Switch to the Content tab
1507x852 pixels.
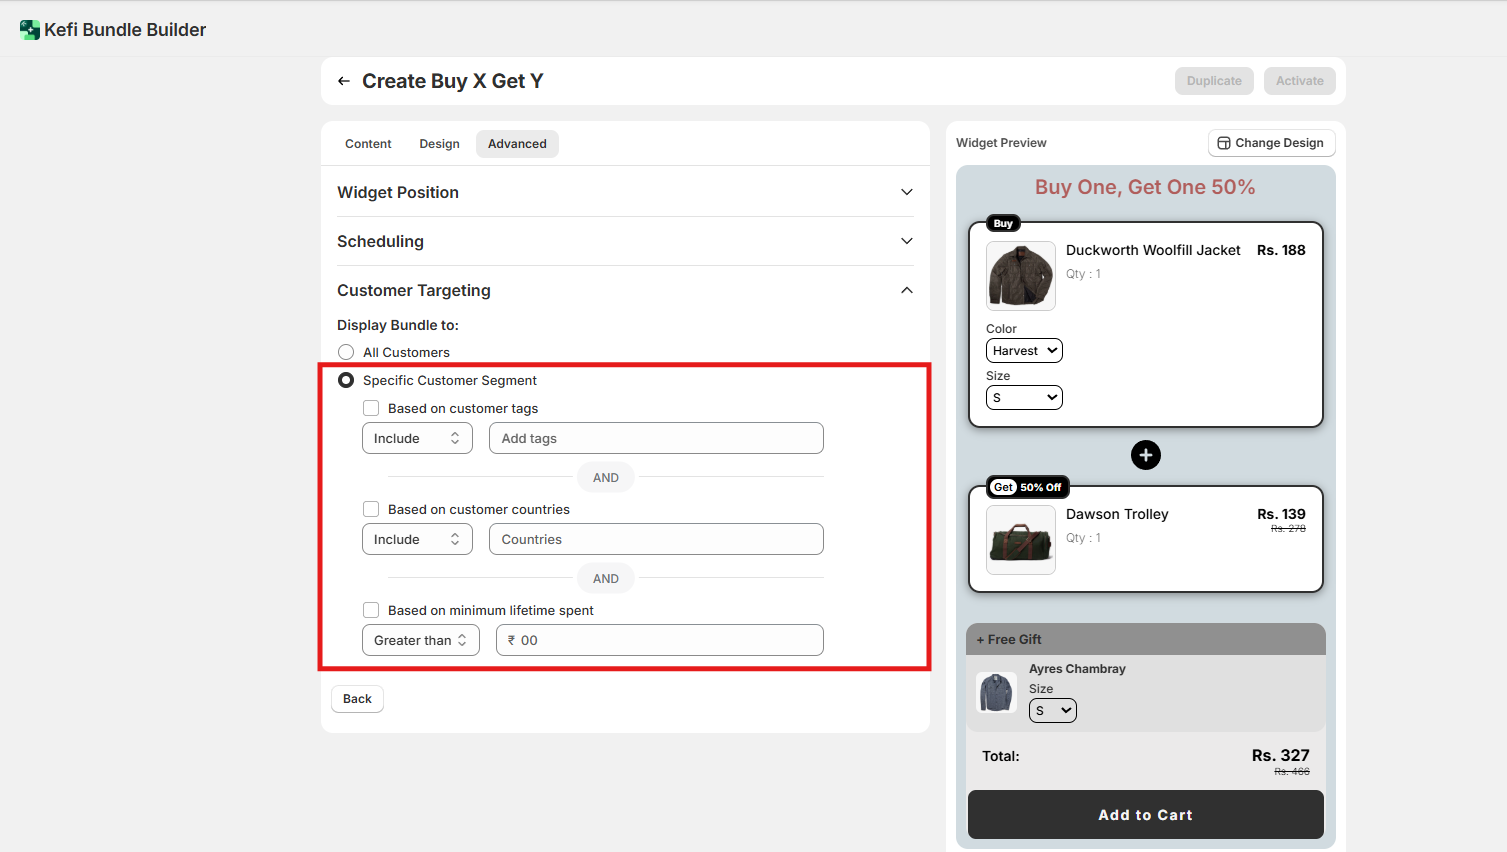[368, 144]
